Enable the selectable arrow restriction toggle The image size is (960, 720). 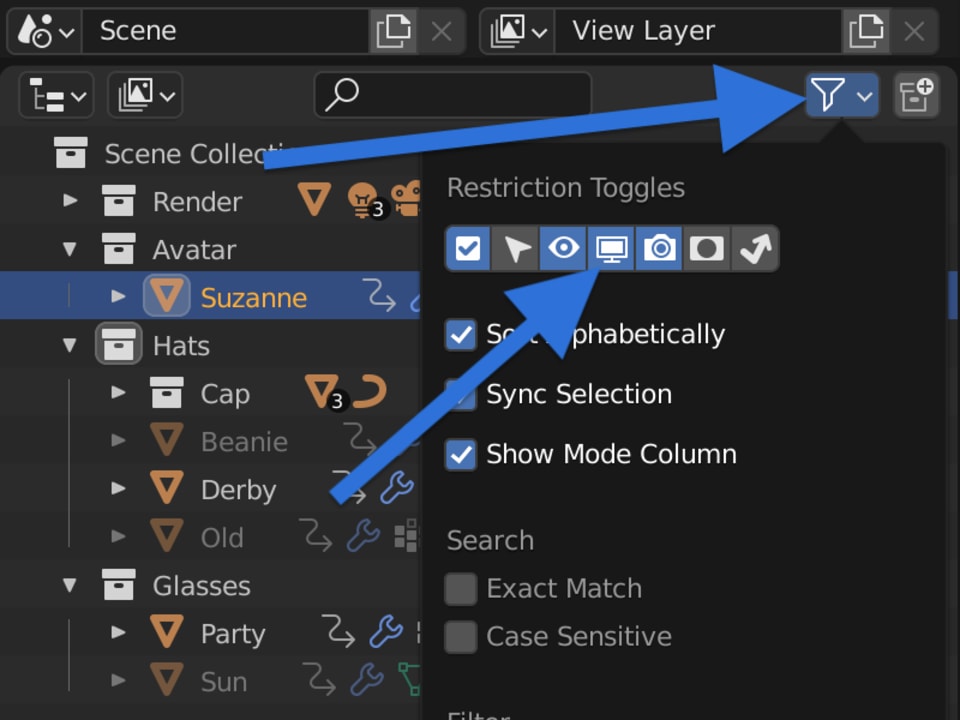[515, 248]
